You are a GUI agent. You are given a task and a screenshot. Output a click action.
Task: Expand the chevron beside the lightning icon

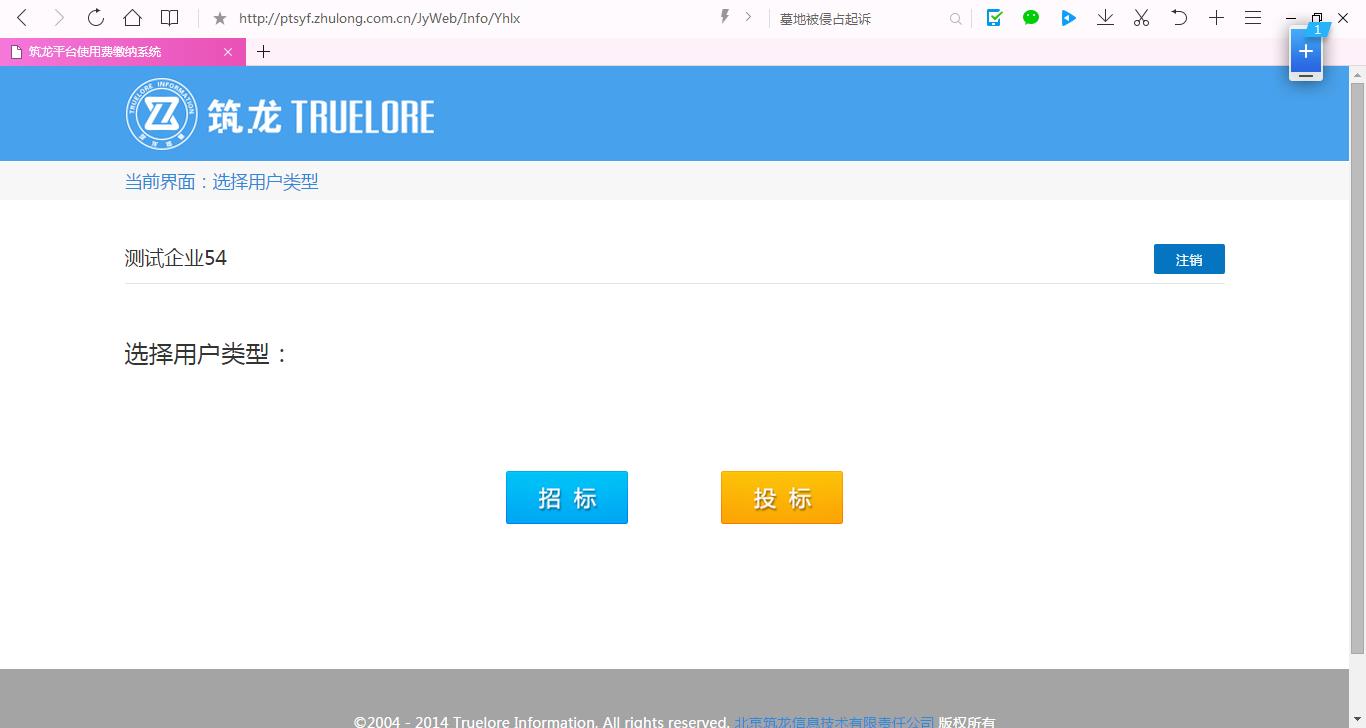748,18
